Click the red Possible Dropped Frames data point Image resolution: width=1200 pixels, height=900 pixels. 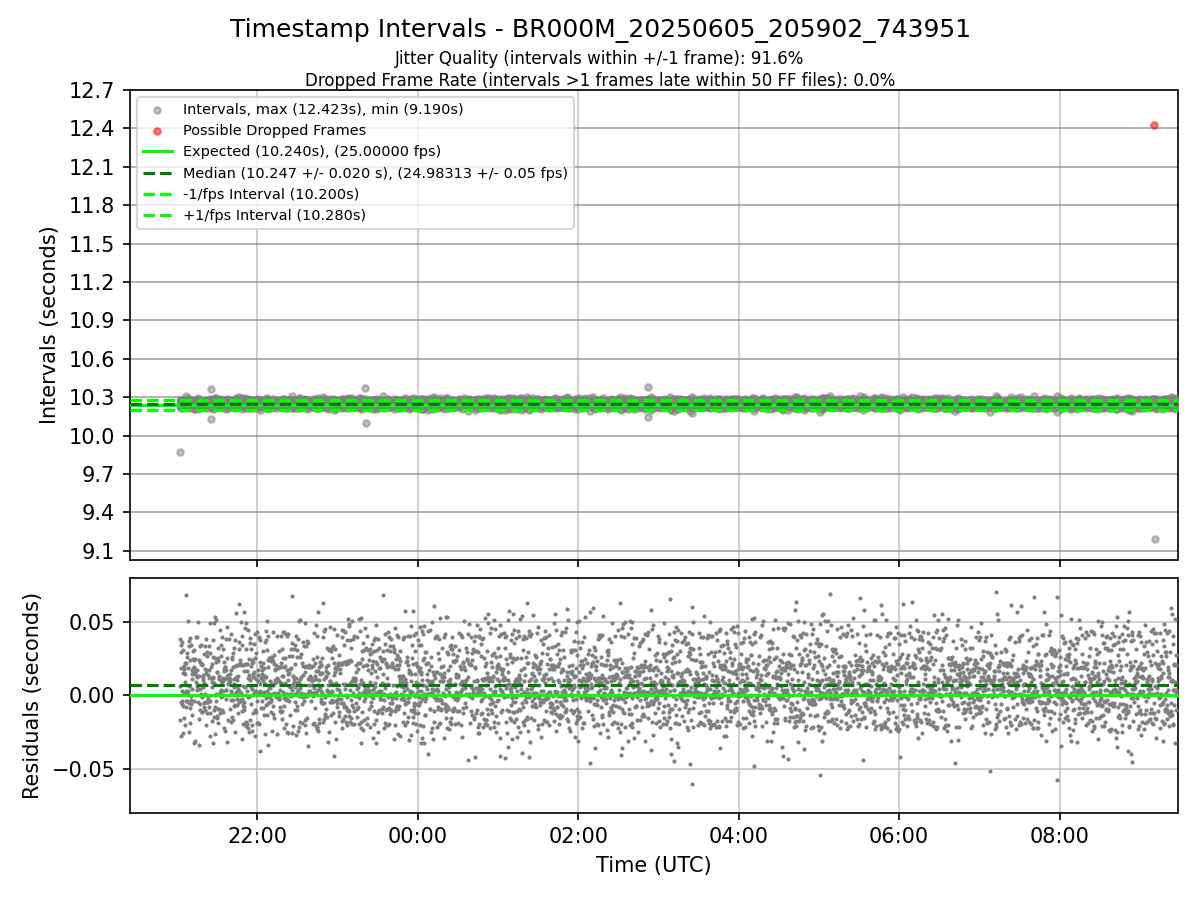click(1154, 125)
